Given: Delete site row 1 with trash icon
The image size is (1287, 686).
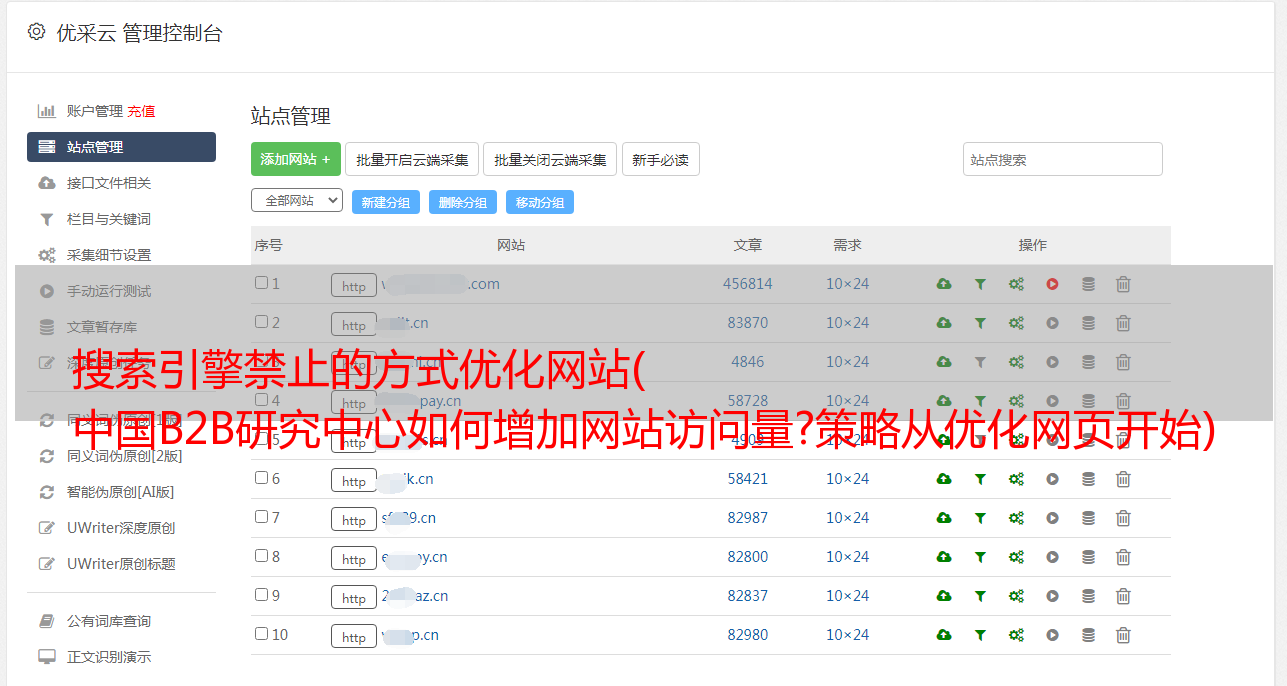Looking at the screenshot, I should coord(1123,284).
